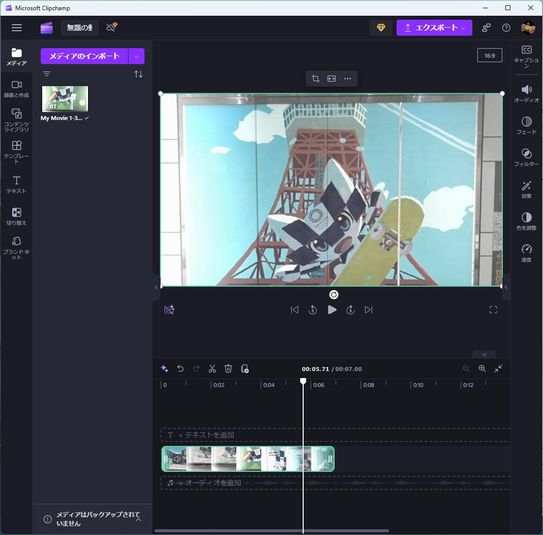Click the playhead marker on timeline ruler
Screen dimensions: 543x535
(303, 381)
